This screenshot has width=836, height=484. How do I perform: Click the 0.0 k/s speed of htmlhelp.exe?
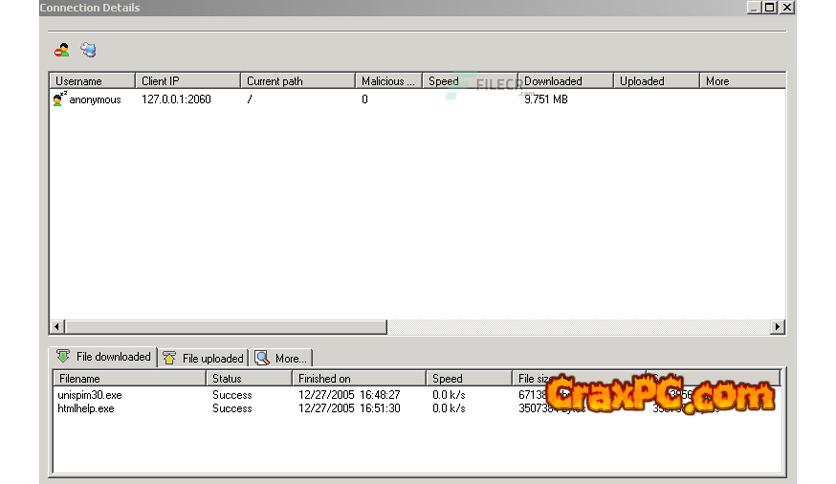pyautogui.click(x=449, y=408)
